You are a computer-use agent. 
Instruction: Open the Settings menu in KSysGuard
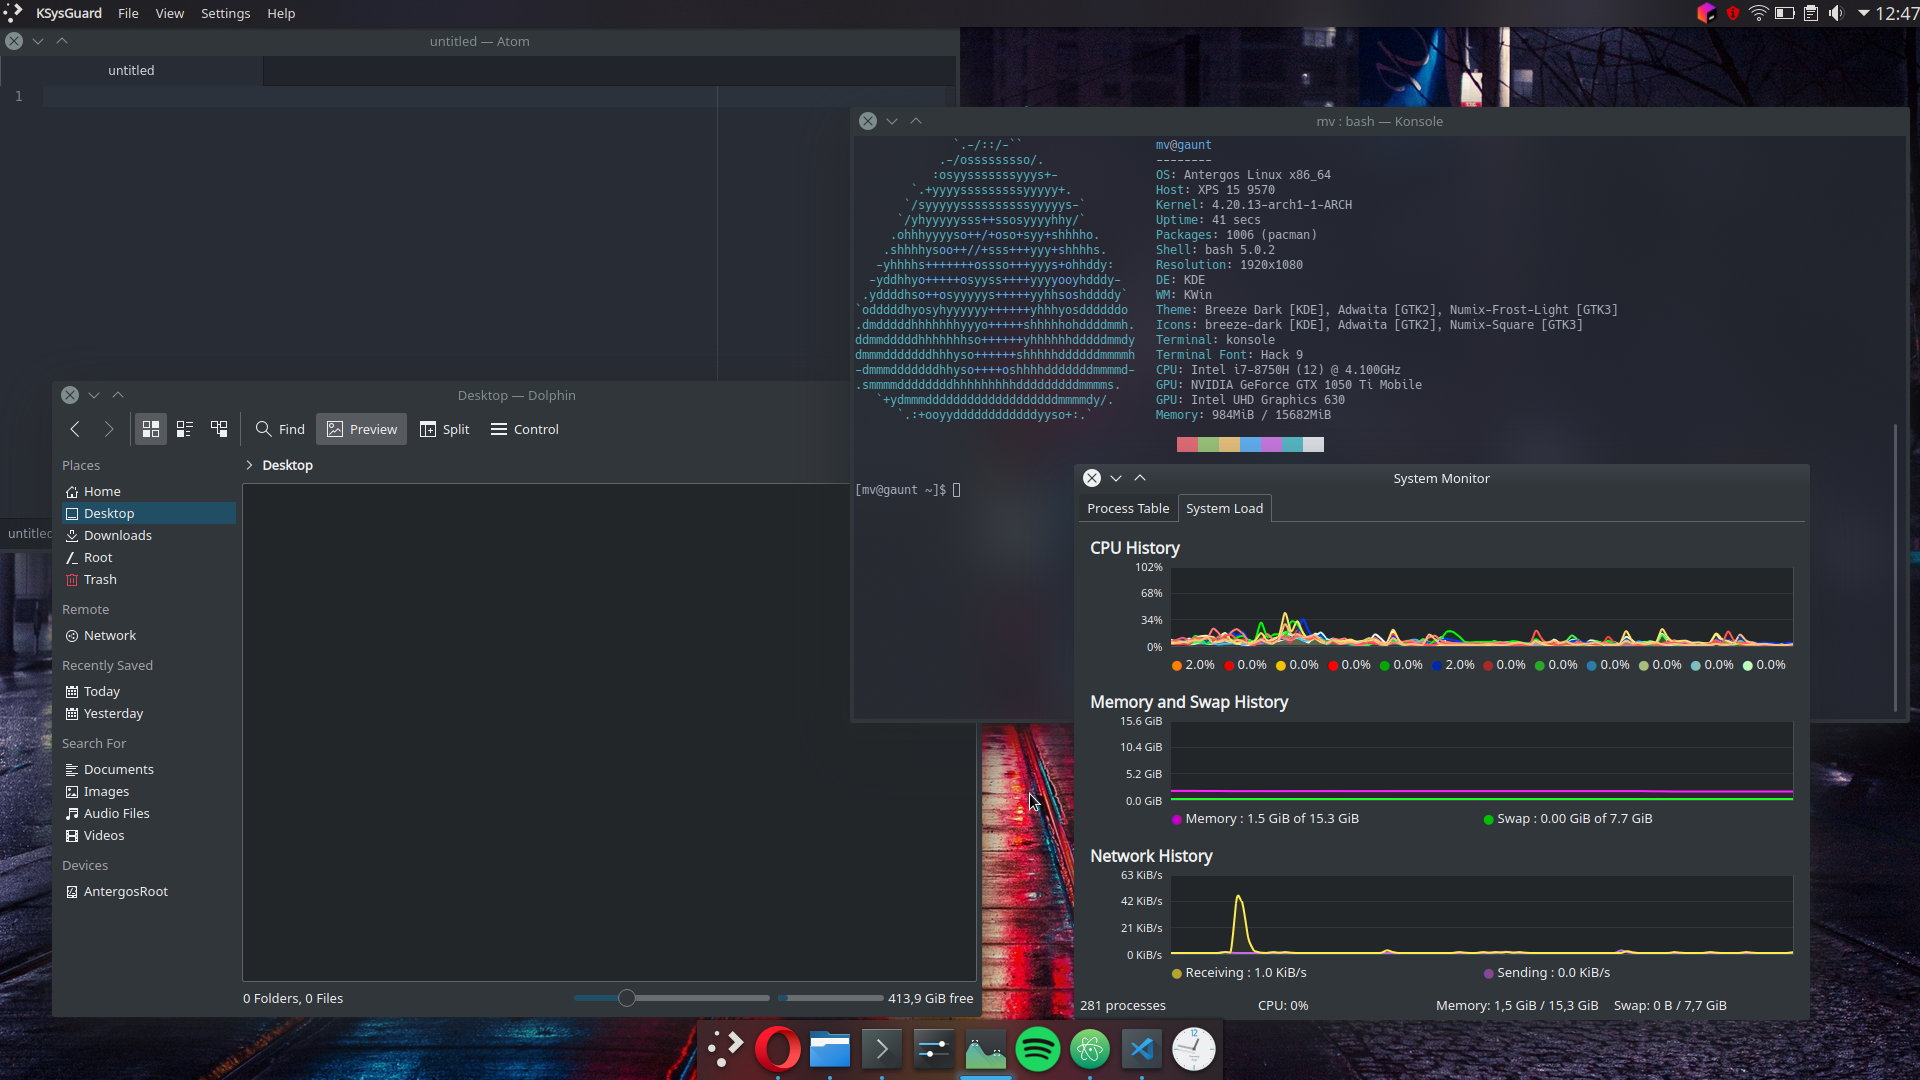(x=225, y=13)
